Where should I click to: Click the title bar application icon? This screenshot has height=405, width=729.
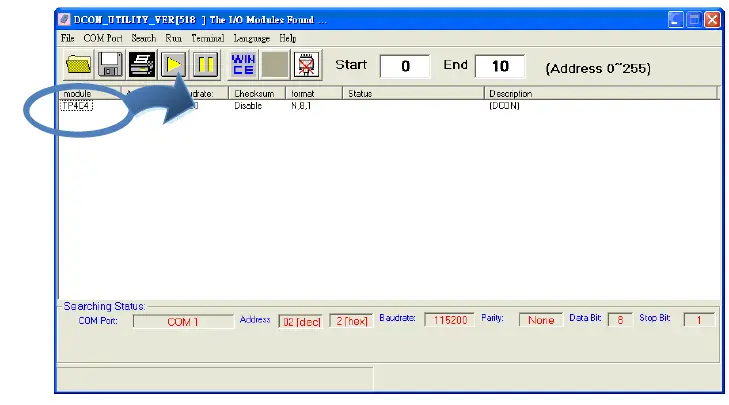65,20
